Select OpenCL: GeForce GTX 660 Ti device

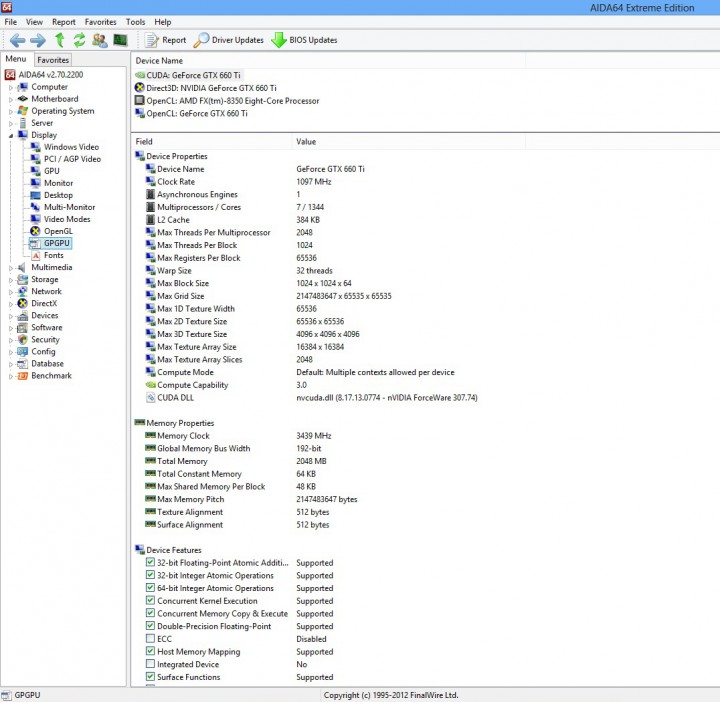coord(191,113)
